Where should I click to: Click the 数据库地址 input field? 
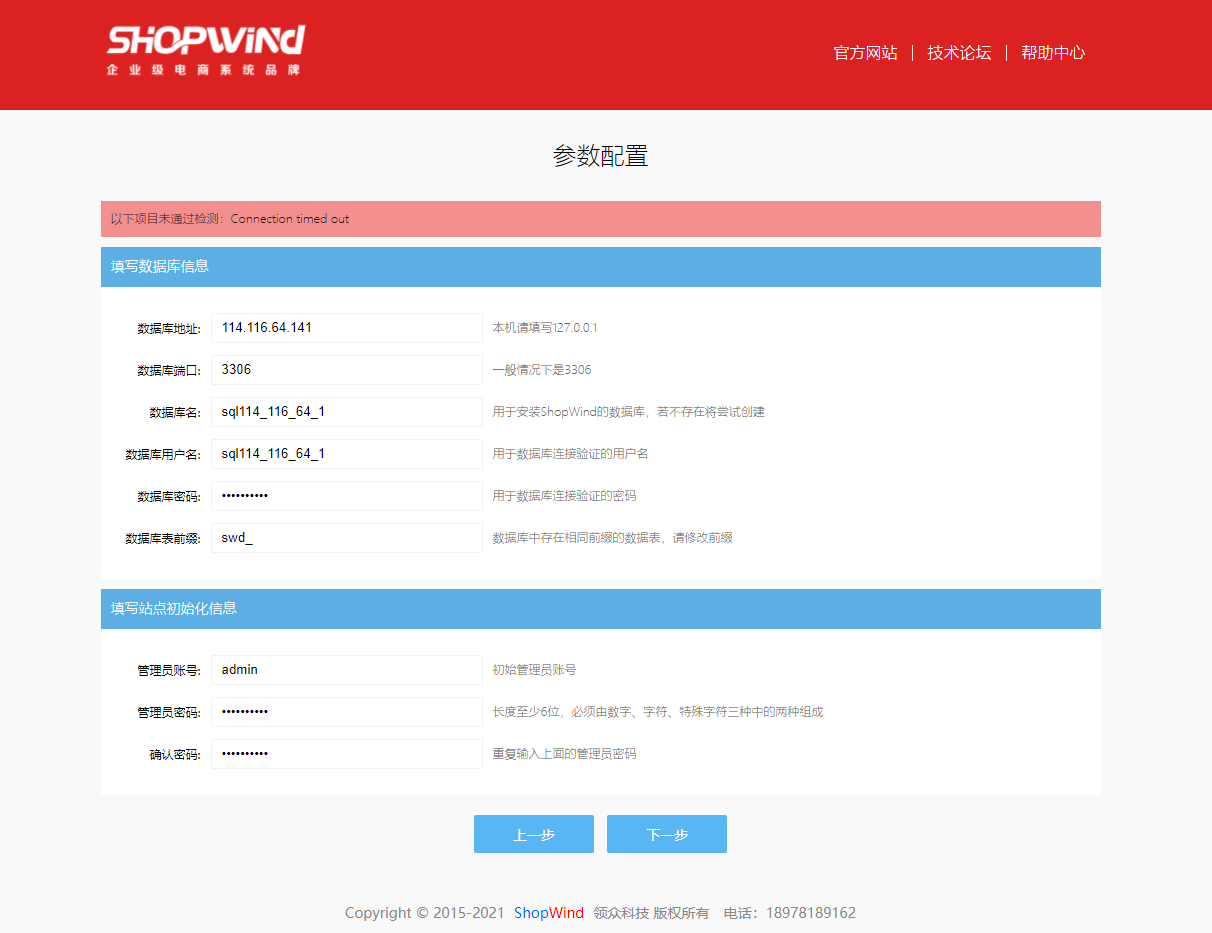pos(347,328)
